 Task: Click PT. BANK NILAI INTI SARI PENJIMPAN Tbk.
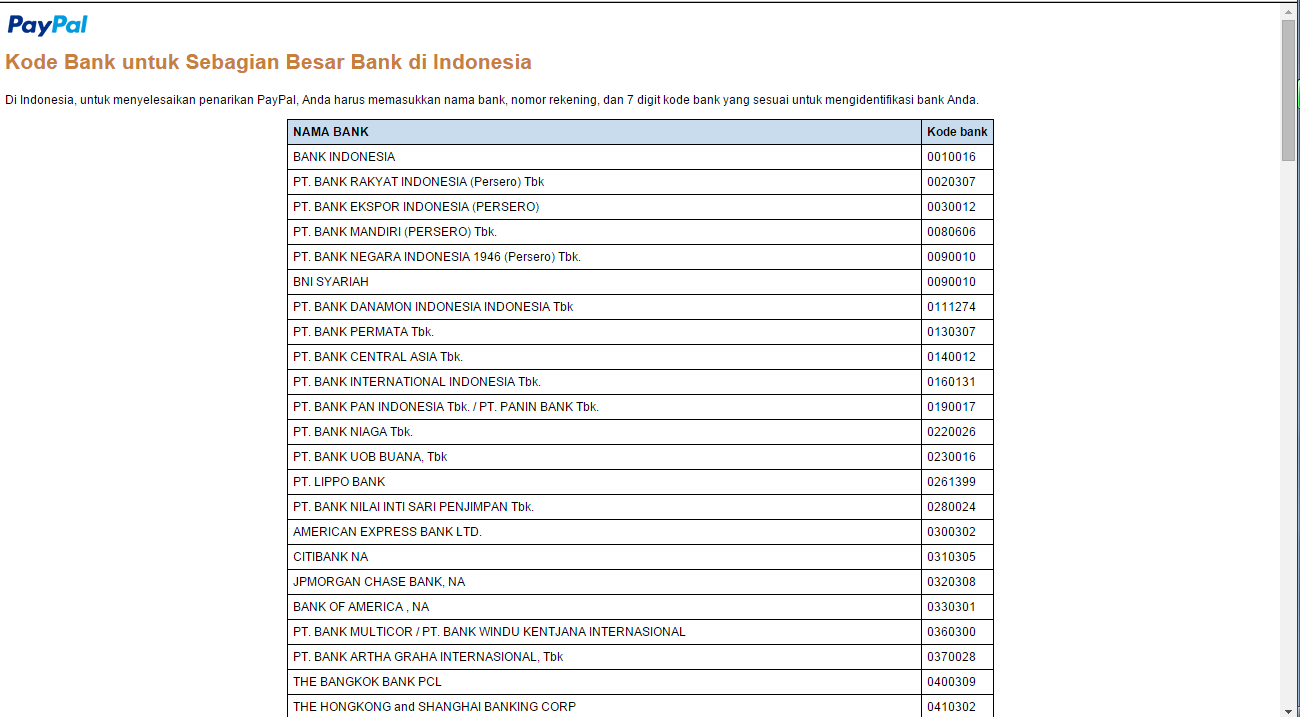coord(413,507)
